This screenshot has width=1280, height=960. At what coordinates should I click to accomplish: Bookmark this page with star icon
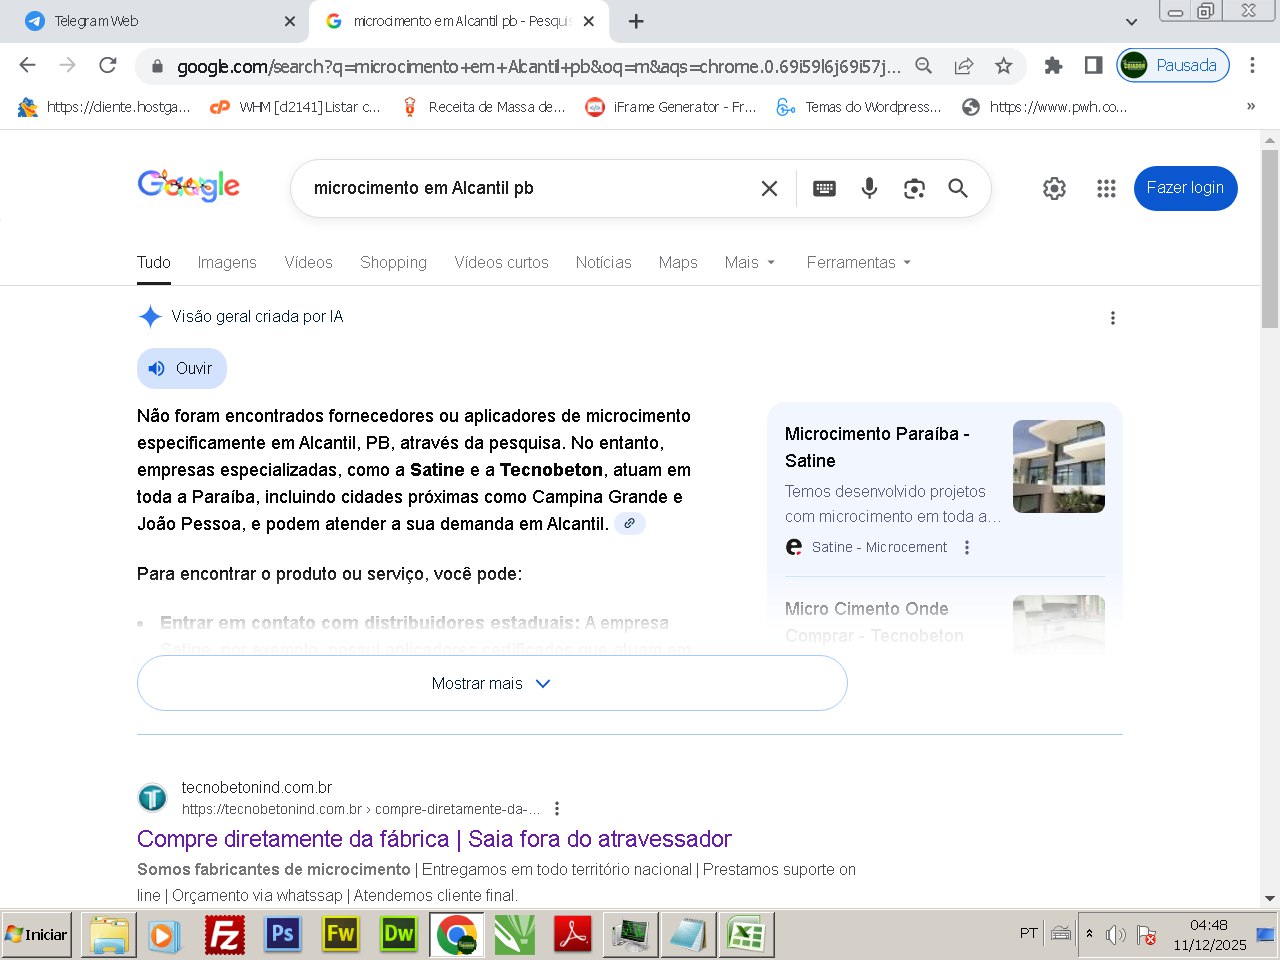pos(1004,66)
